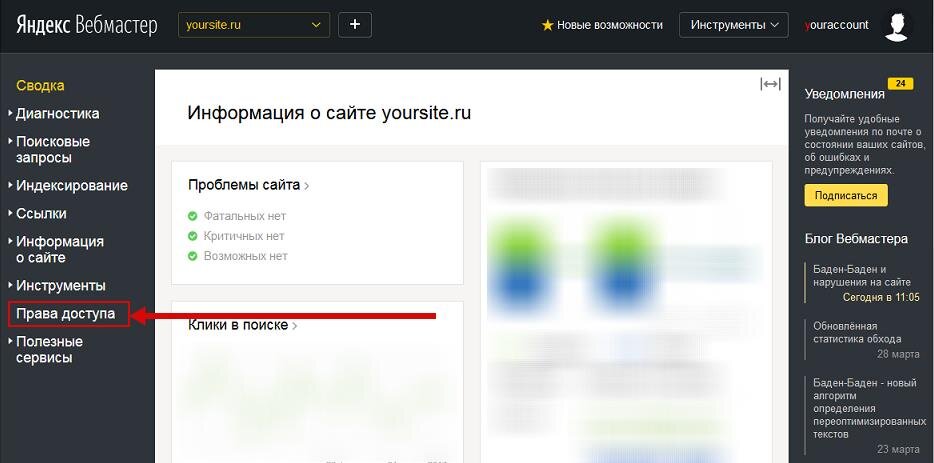934x463 pixels.
Task: Expand Индексирование sidebar section
Action: click(x=71, y=185)
